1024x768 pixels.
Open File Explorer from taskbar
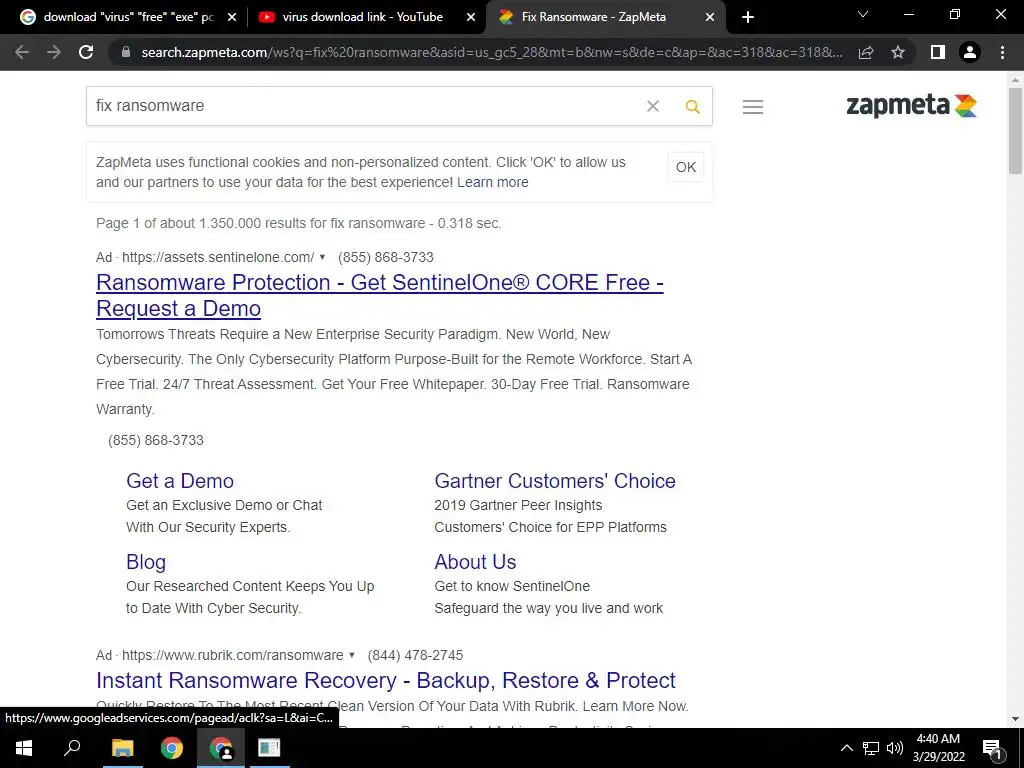tap(122, 748)
